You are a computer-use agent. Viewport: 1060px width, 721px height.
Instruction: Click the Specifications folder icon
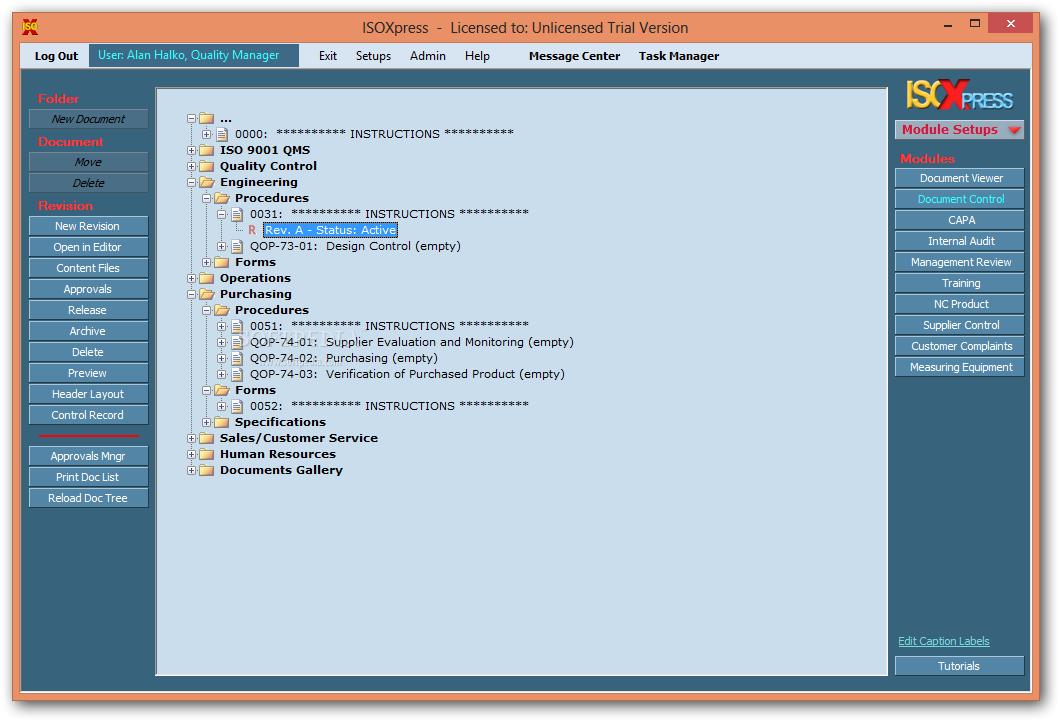[222, 422]
